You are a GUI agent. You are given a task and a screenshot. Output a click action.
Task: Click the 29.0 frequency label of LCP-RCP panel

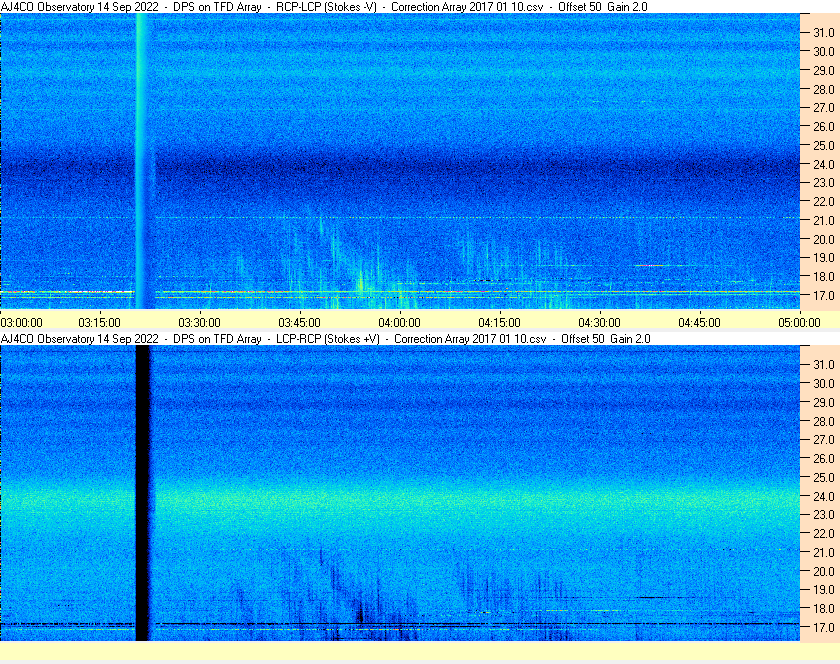pyautogui.click(x=824, y=402)
